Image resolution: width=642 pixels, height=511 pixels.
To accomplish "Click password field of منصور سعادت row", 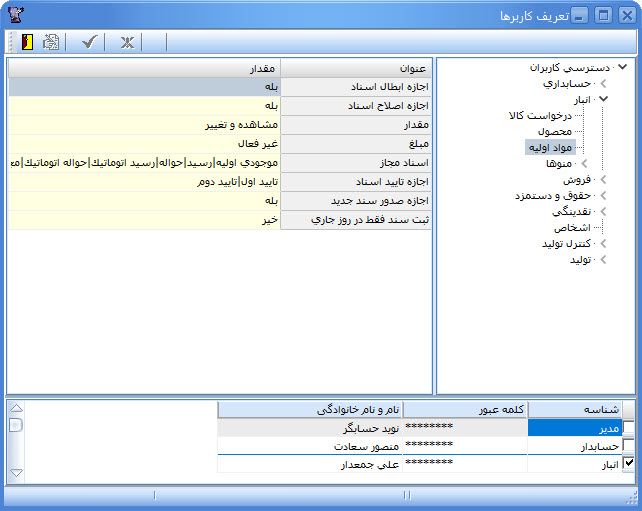I will 429,445.
